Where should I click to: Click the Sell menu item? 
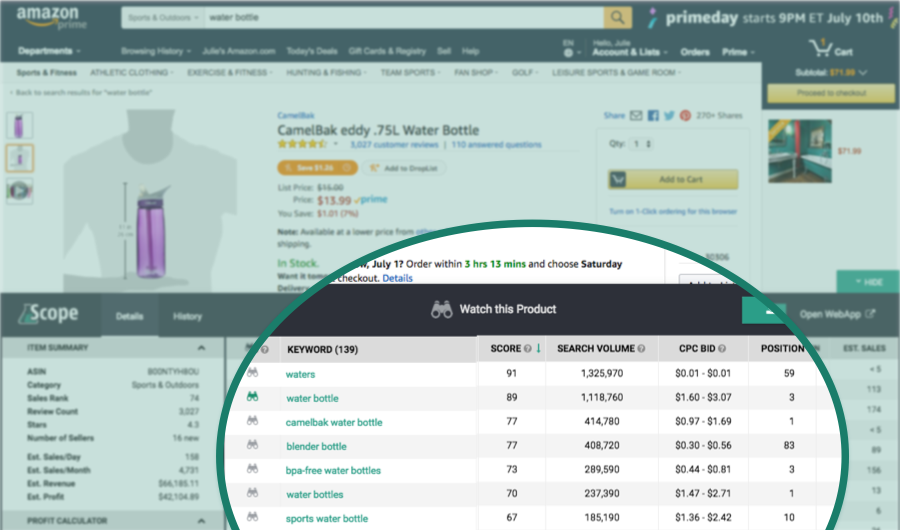click(444, 51)
